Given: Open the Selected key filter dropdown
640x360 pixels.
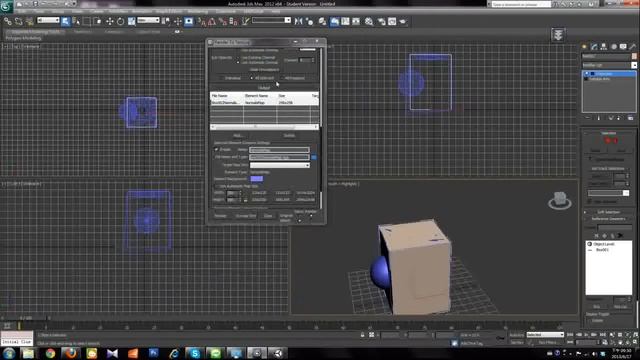Looking at the screenshot, I should pos(545,335).
